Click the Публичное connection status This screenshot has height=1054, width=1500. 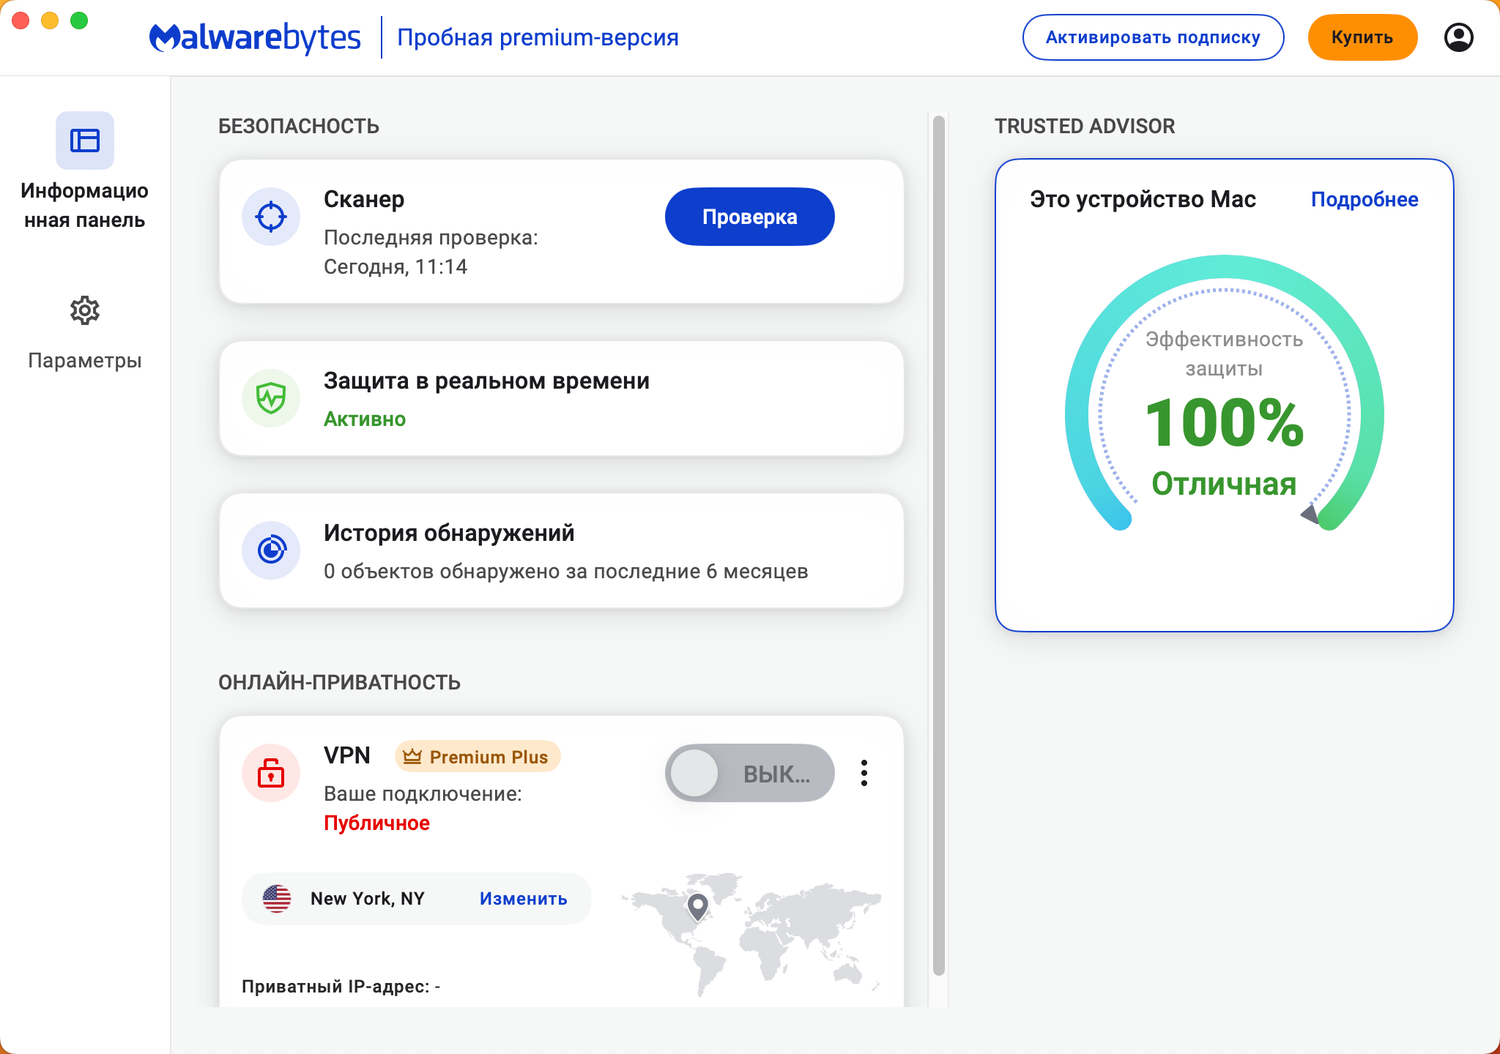(377, 823)
